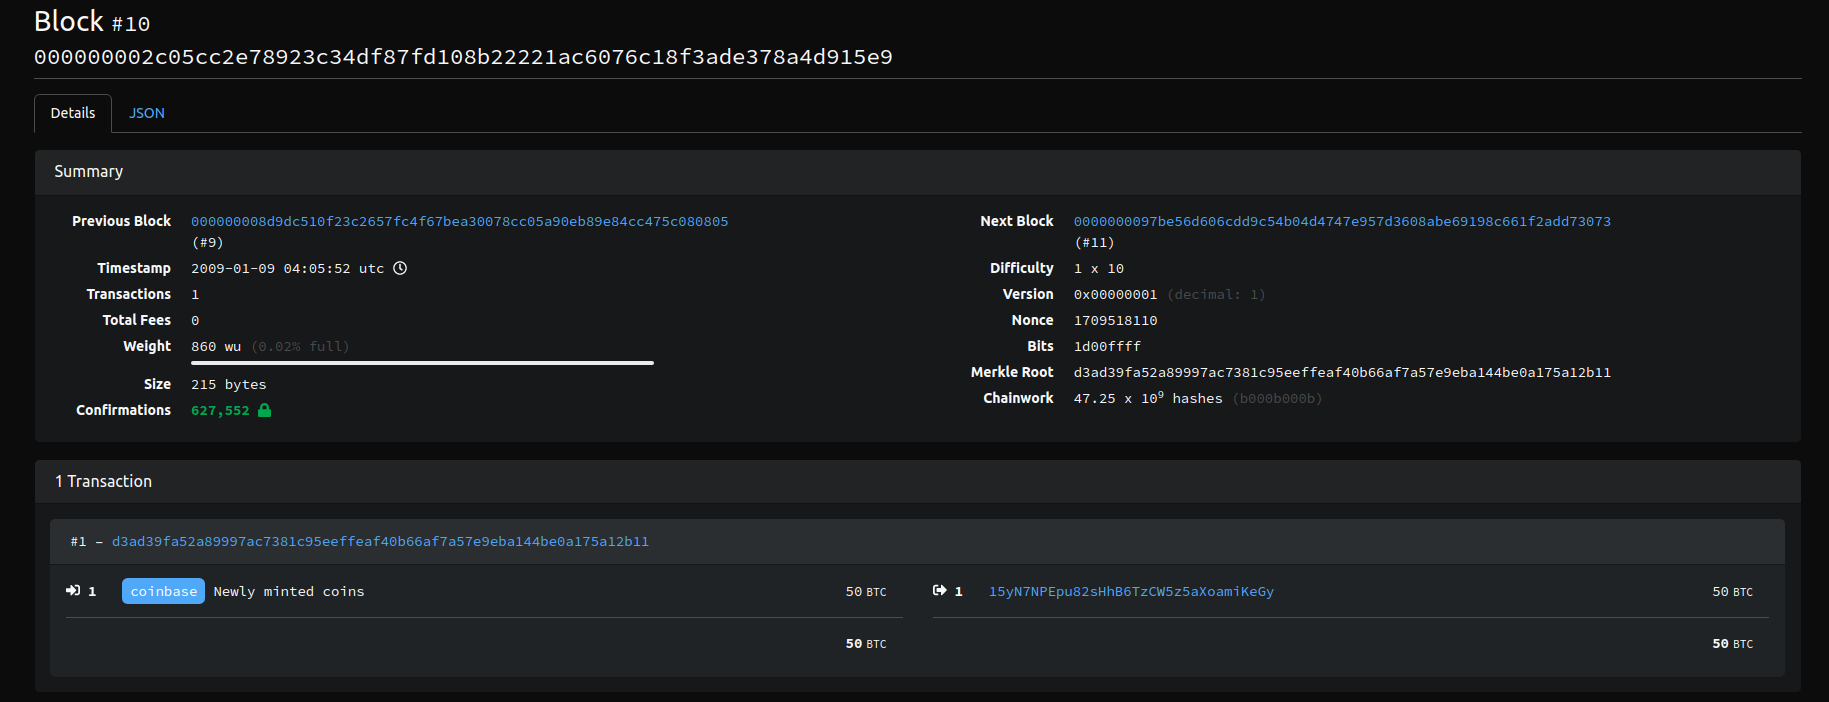This screenshot has width=1829, height=702.
Task: Click the Summary section header
Action: point(918,172)
